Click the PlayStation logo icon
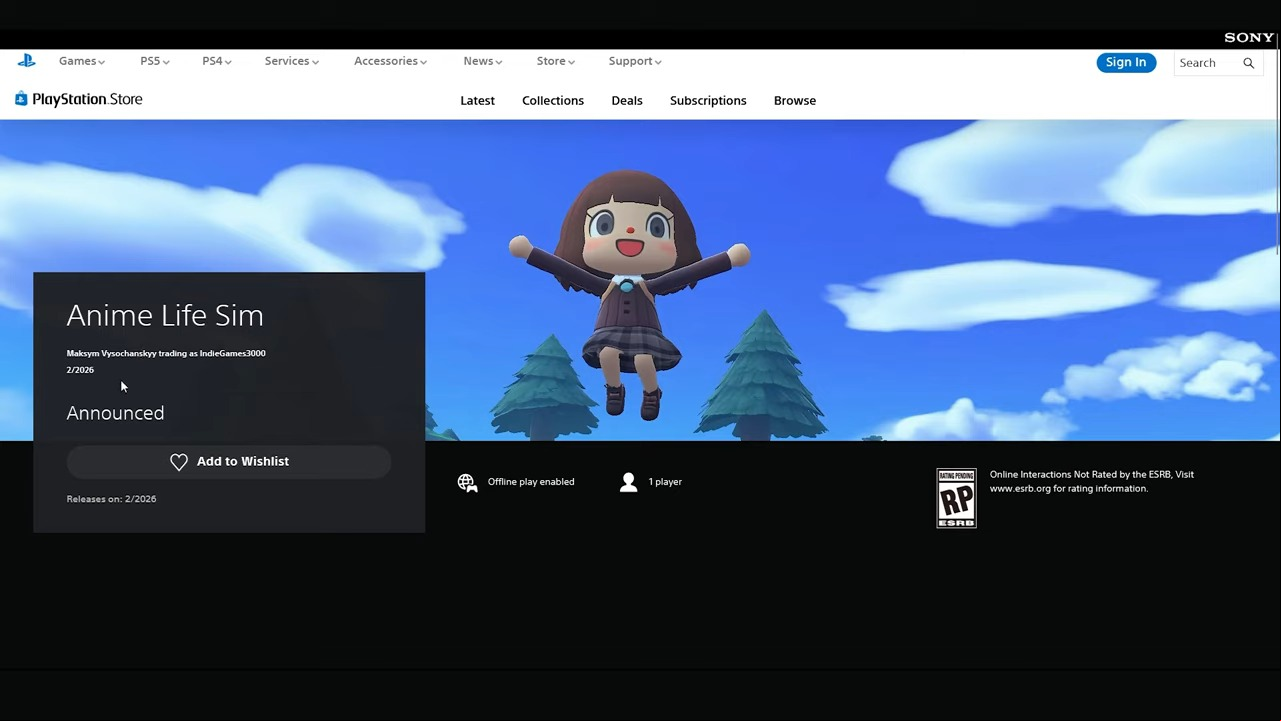The height and width of the screenshot is (721, 1281). [27, 61]
